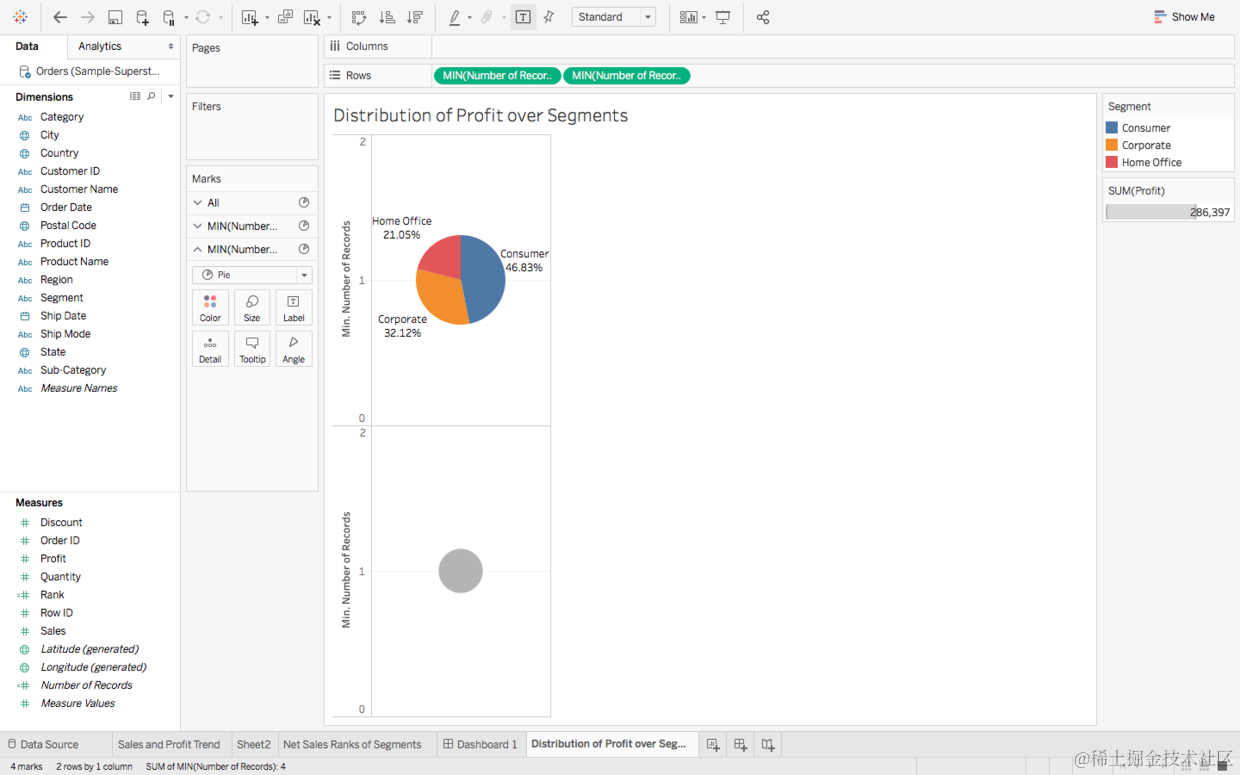This screenshot has height=775, width=1240.
Task: Collapse the second MIN(Number...) marks section
Action: [198, 250]
